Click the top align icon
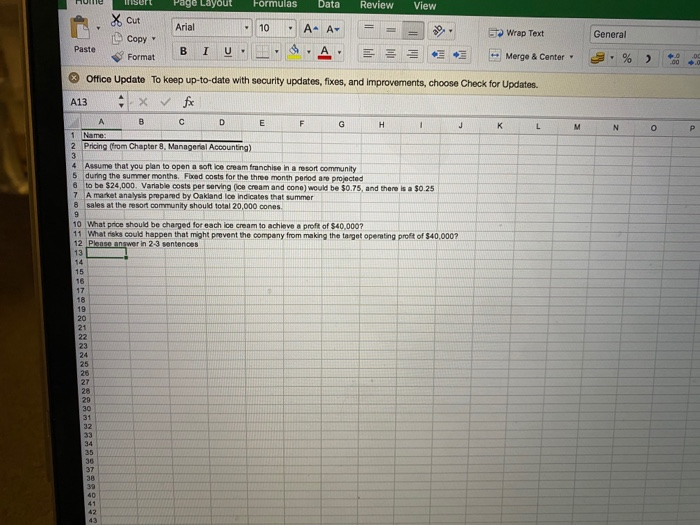Image resolution: width=700 pixels, height=525 pixels. point(369,29)
